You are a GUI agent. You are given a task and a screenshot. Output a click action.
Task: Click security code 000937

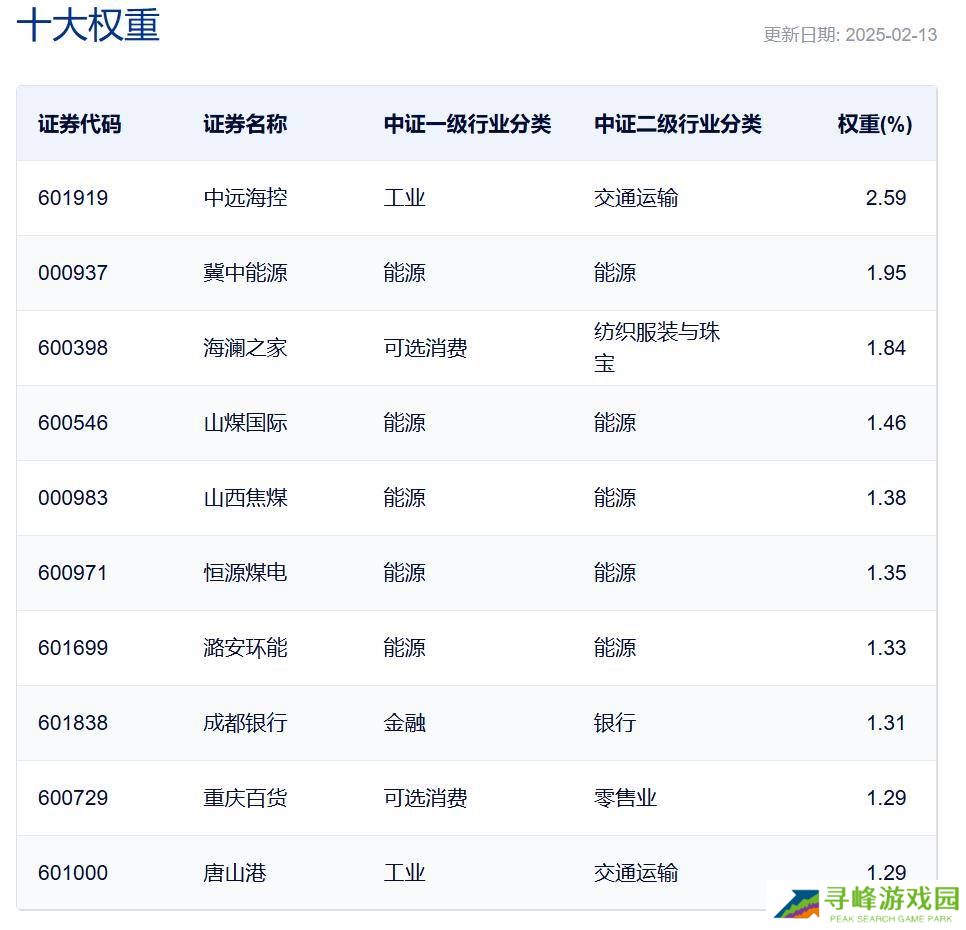coord(73,273)
